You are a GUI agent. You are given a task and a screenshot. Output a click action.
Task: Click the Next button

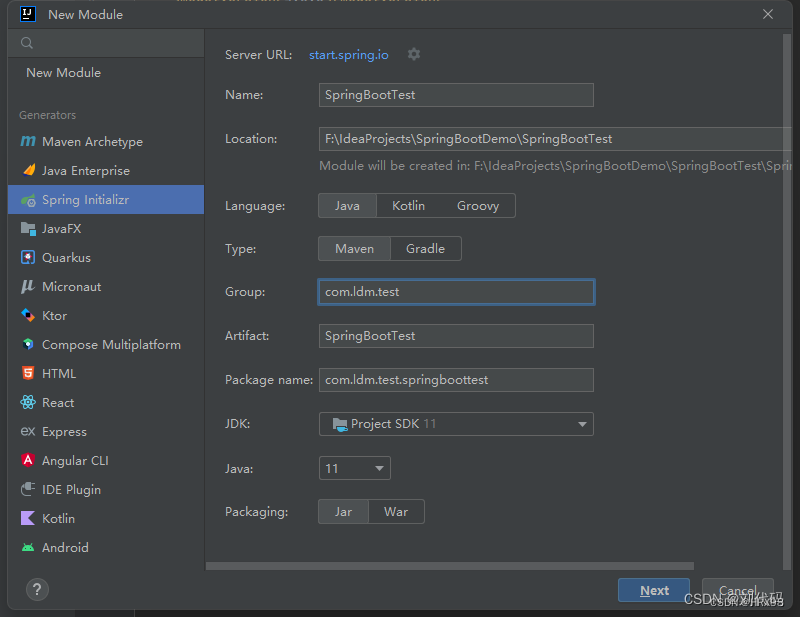tap(654, 590)
